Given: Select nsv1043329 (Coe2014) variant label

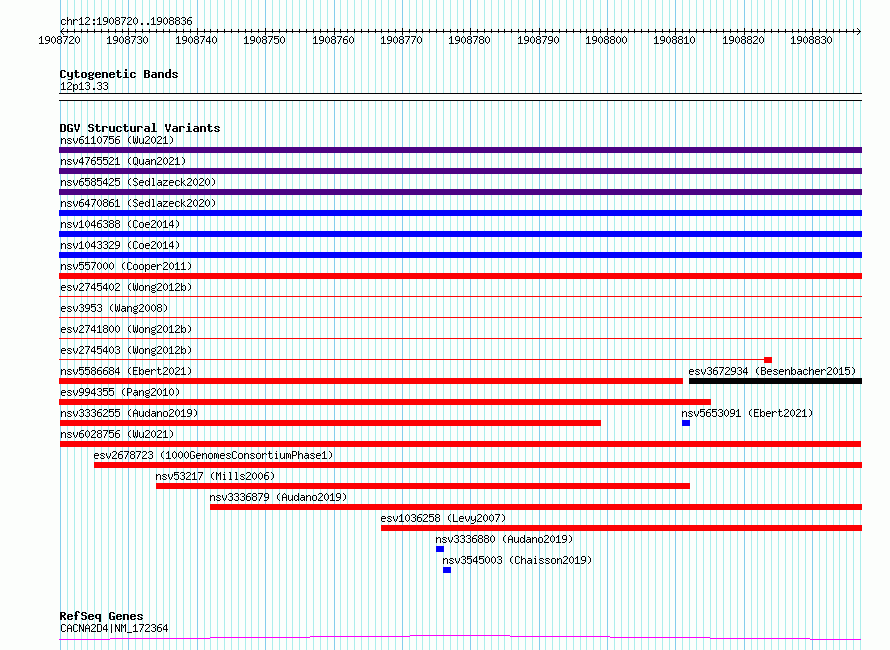Looking at the screenshot, I should 120,245.
